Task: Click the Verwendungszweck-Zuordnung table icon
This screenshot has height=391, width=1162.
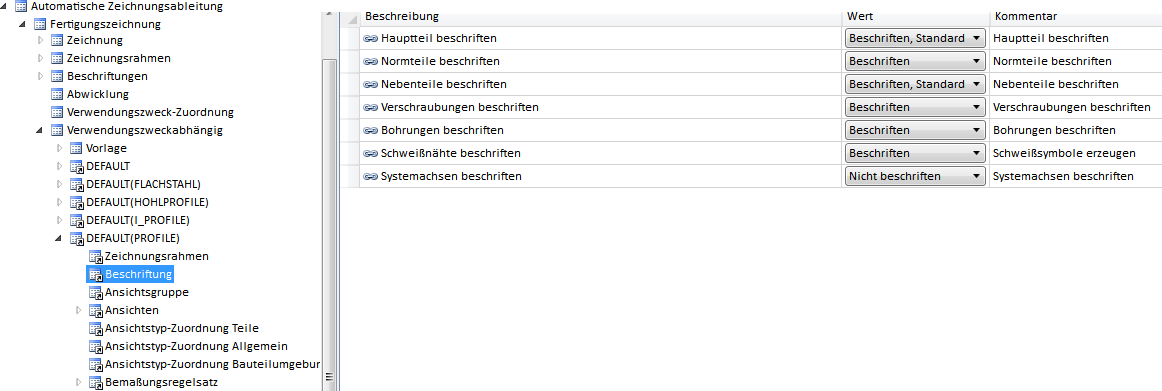Action: [x=57, y=113]
